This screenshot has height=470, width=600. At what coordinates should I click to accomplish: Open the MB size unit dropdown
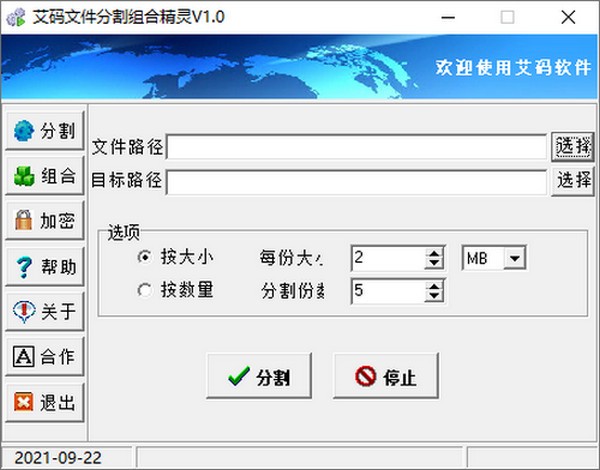515,258
